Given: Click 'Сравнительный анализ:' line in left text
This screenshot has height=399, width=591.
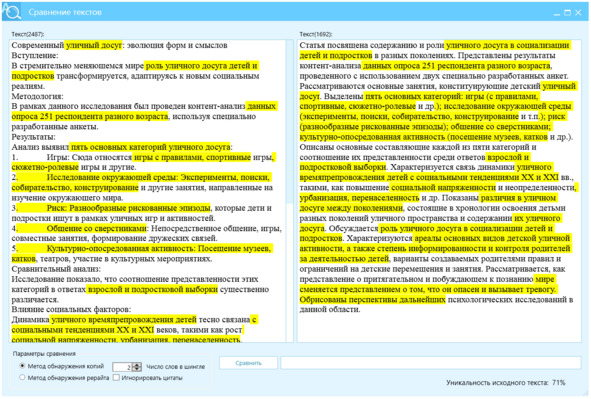Looking at the screenshot, I should tap(56, 269).
